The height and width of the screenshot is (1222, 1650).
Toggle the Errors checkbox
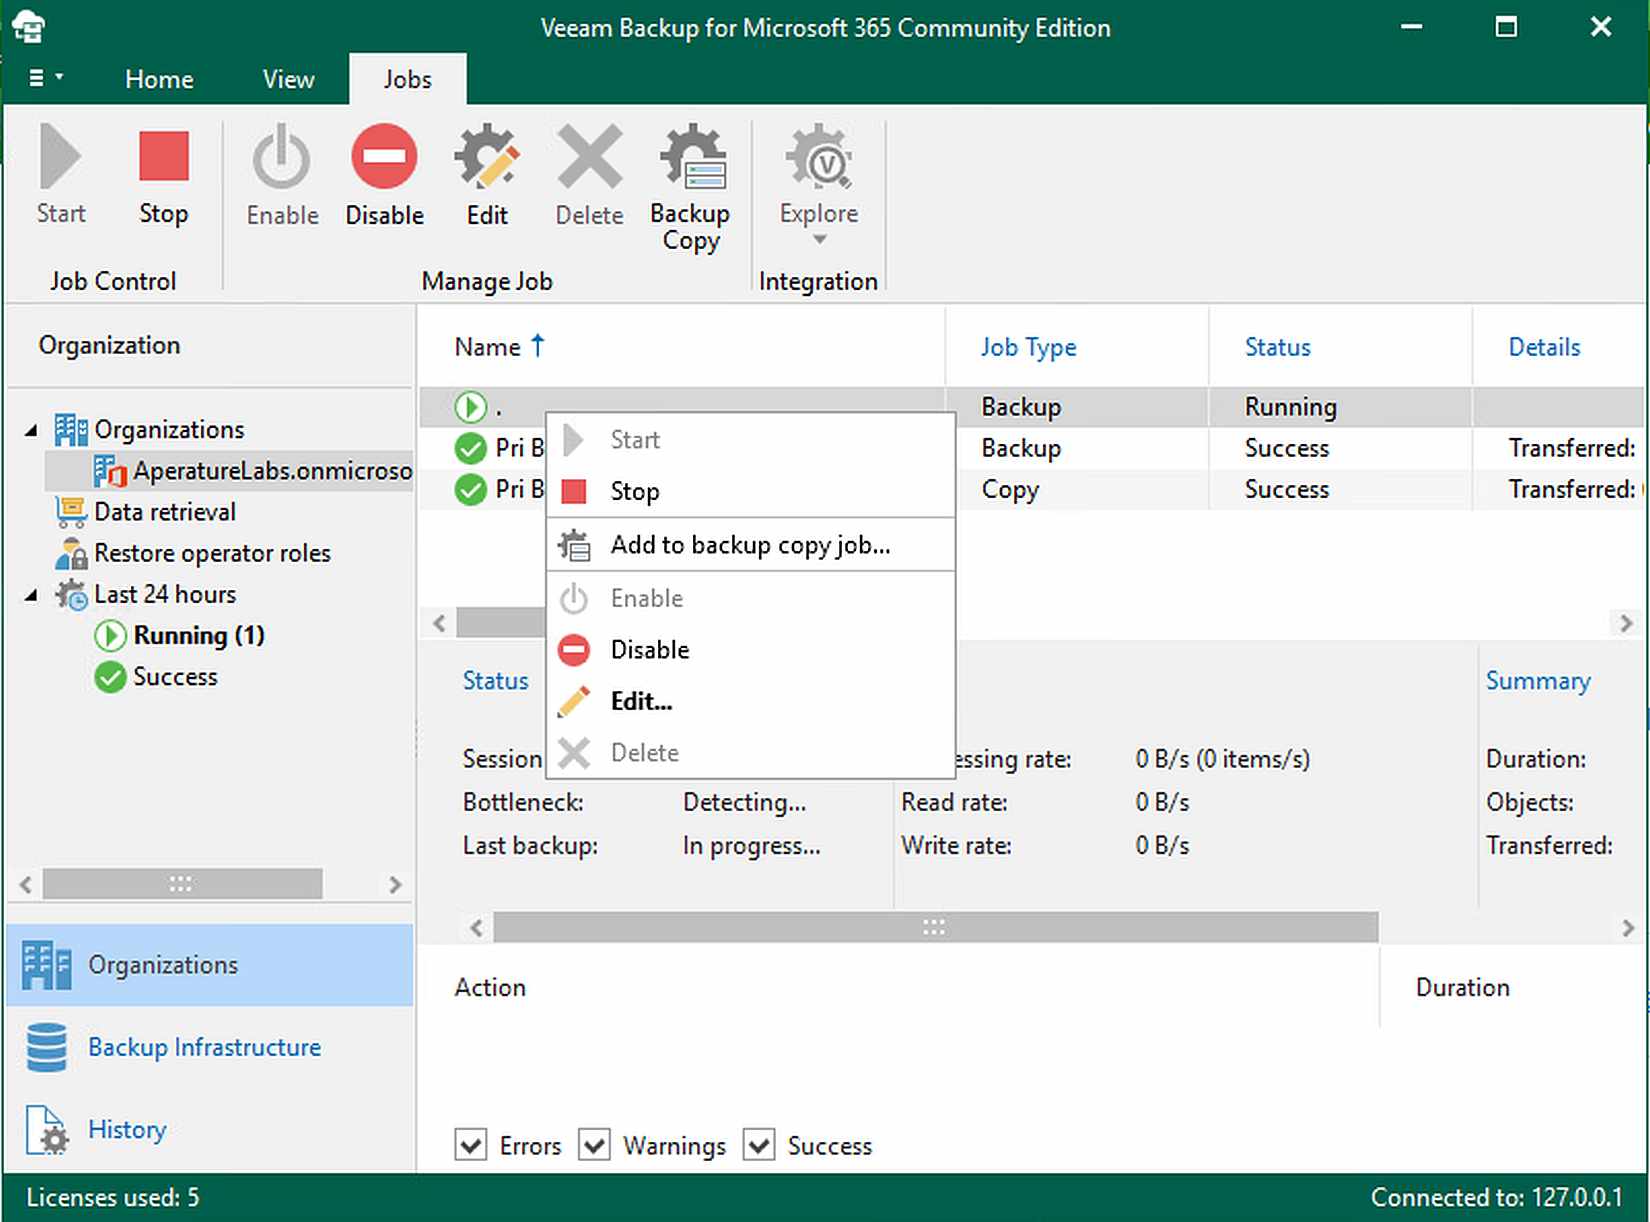pos(471,1144)
